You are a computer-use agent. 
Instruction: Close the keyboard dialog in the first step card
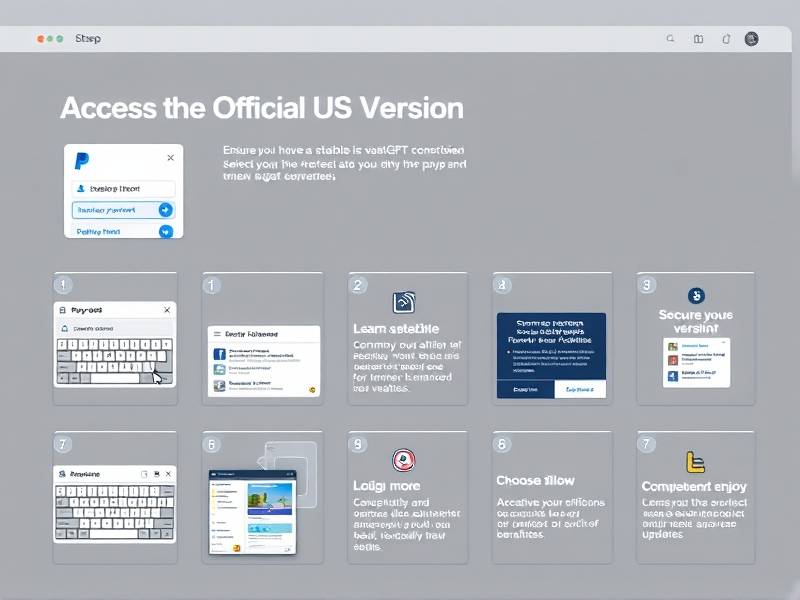coord(166,311)
